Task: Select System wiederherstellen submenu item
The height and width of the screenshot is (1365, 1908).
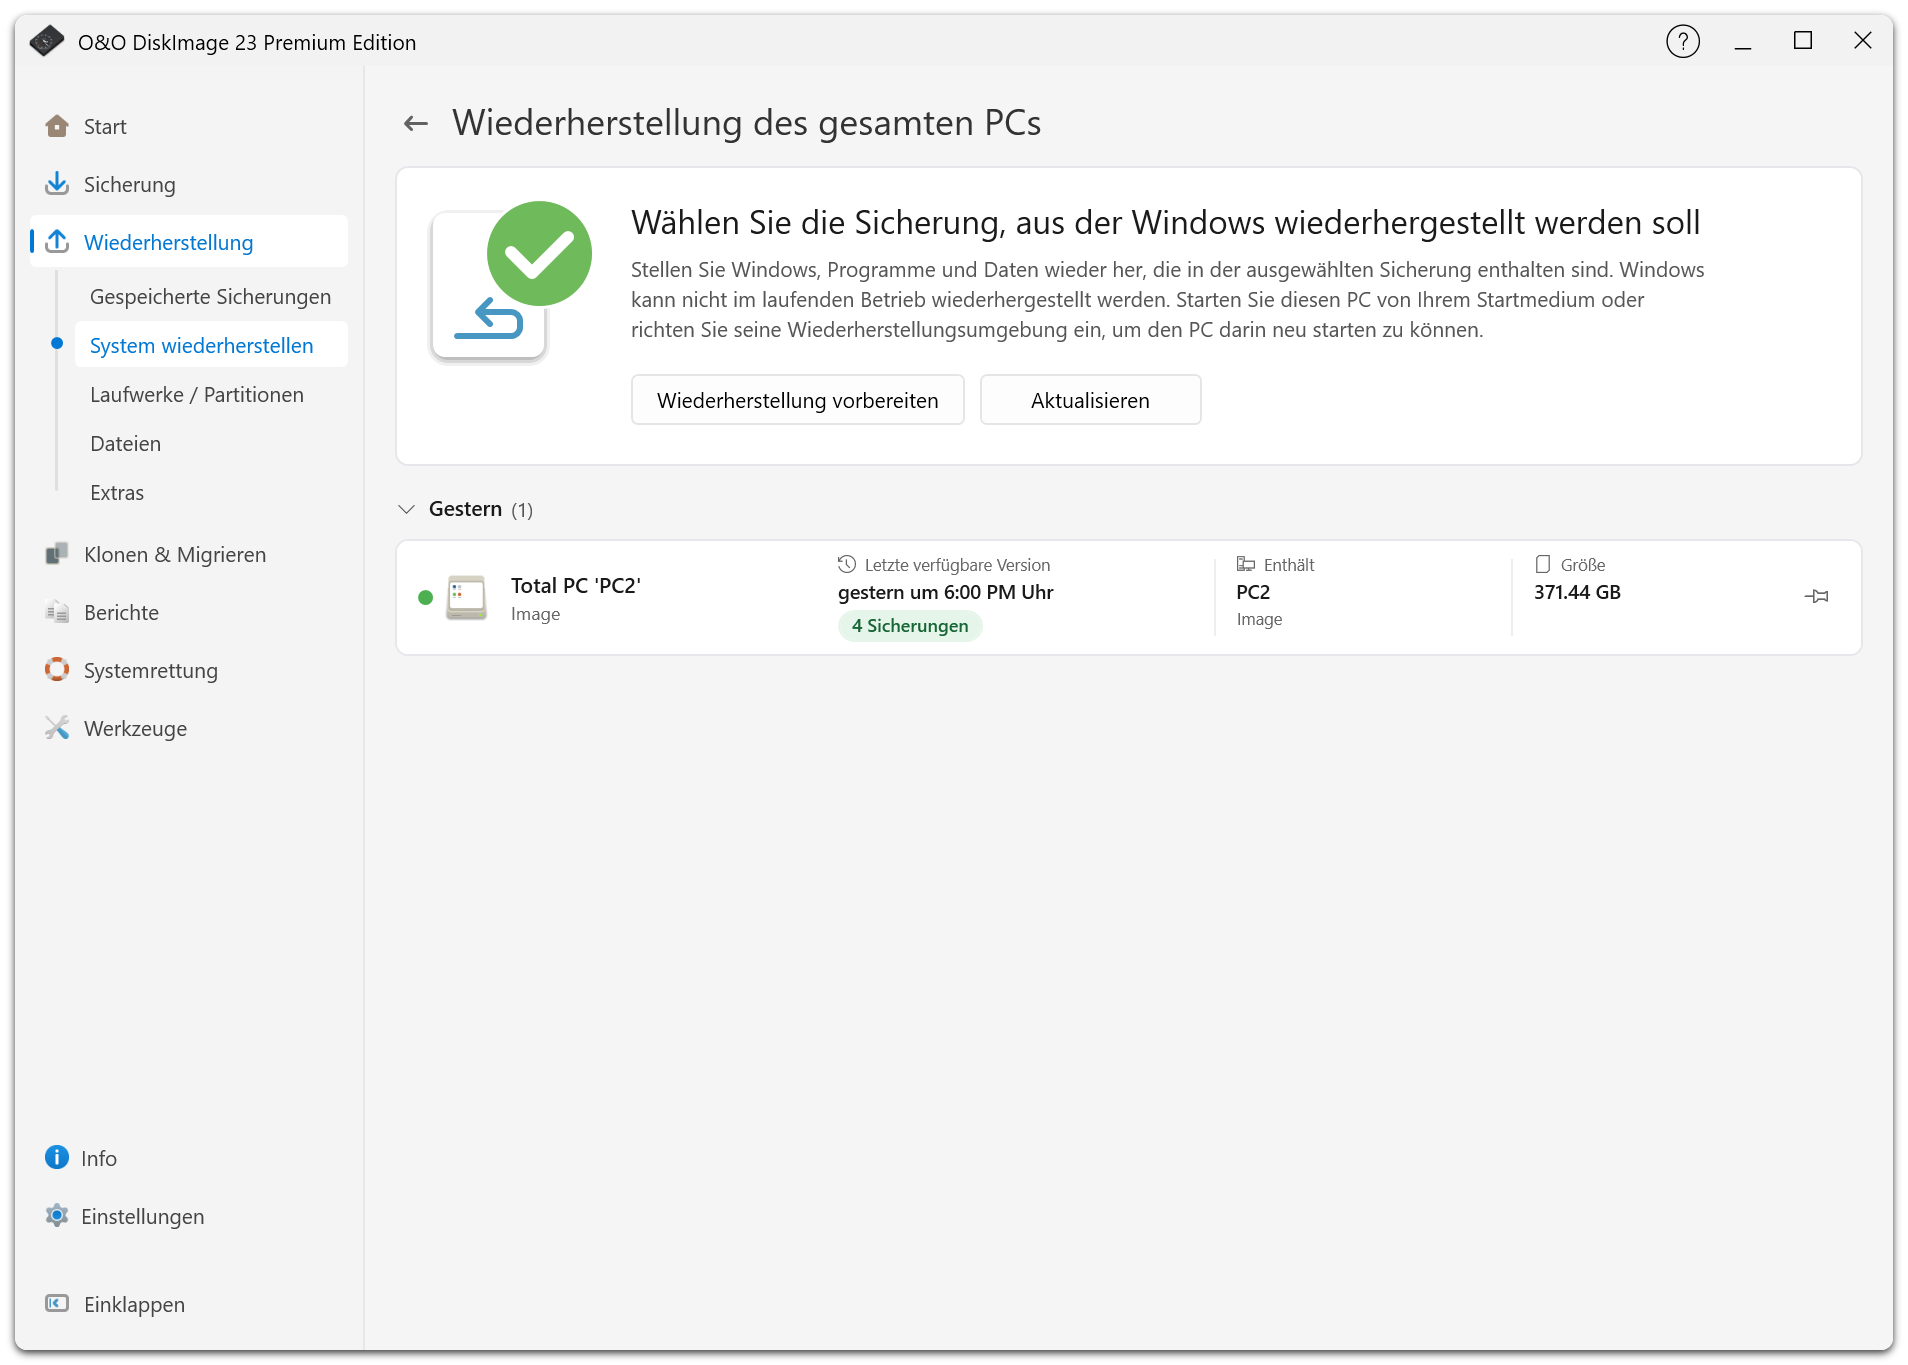Action: [210, 345]
